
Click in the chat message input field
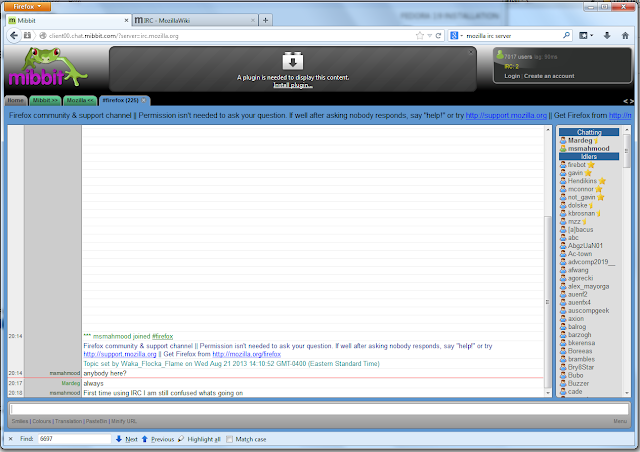[x=319, y=409]
